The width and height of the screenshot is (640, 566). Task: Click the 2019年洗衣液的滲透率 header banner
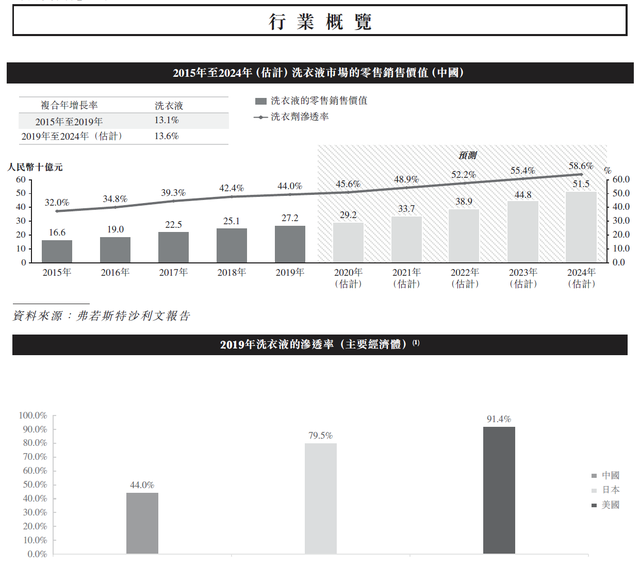click(320, 345)
